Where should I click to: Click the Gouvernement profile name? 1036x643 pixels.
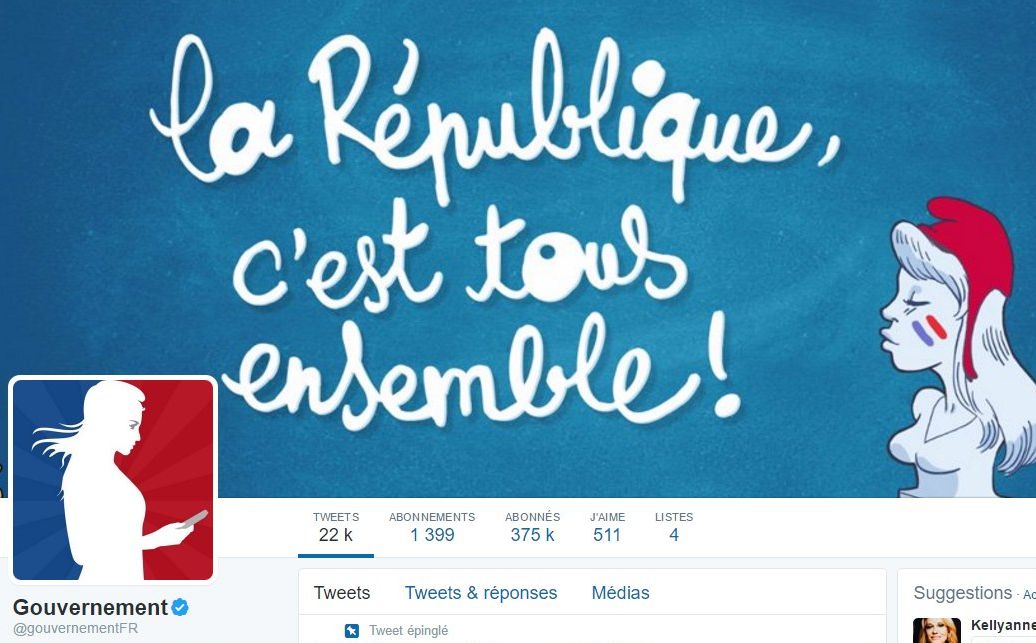tap(91, 607)
